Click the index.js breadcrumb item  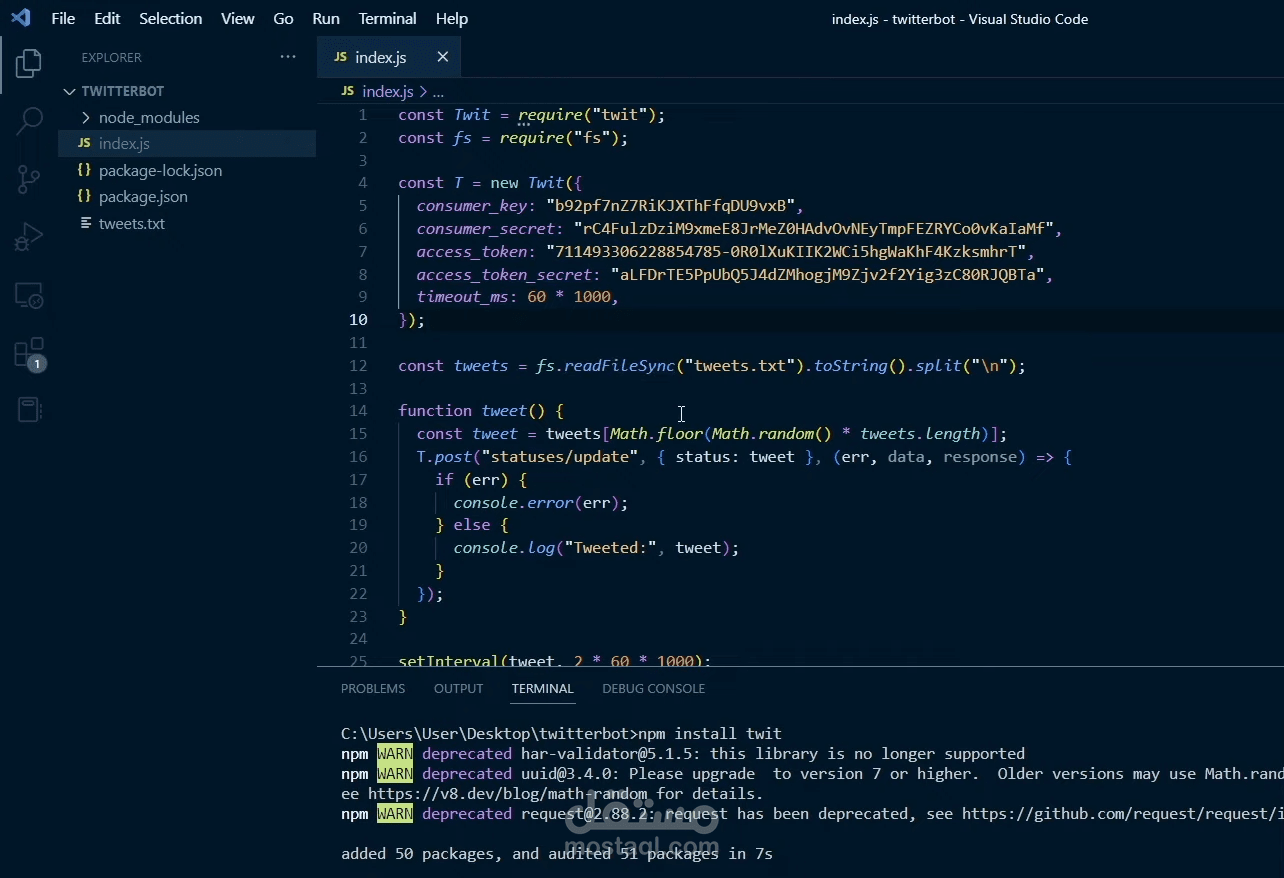[387, 91]
